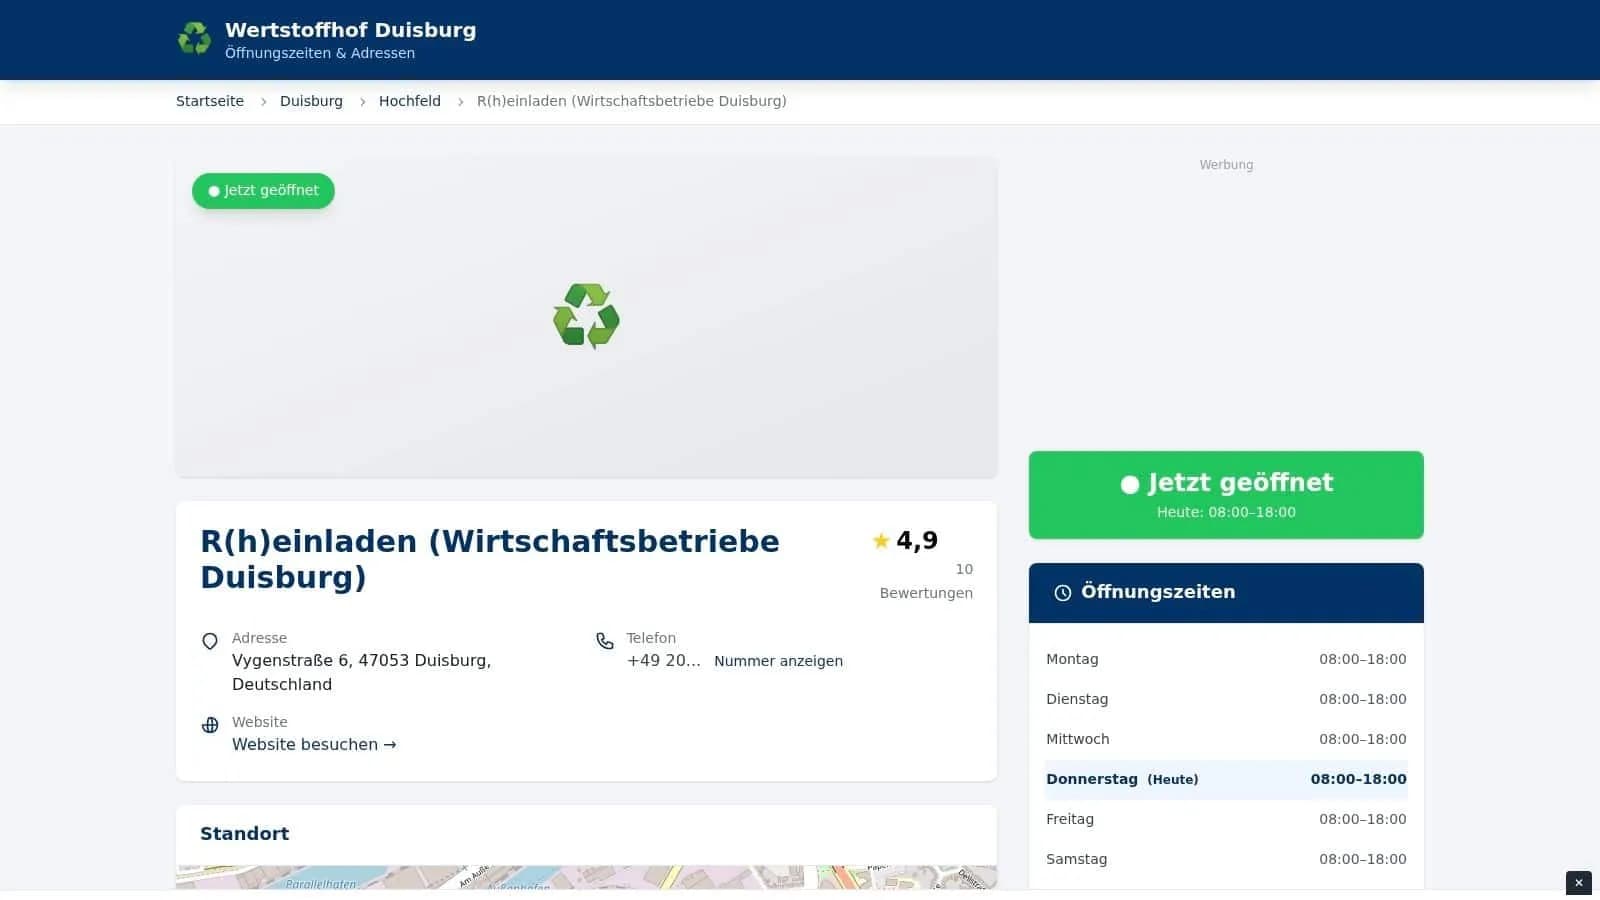1600x900 pixels.
Task: Click the large recycling symbol in the placeholder image
Action: coord(586,316)
